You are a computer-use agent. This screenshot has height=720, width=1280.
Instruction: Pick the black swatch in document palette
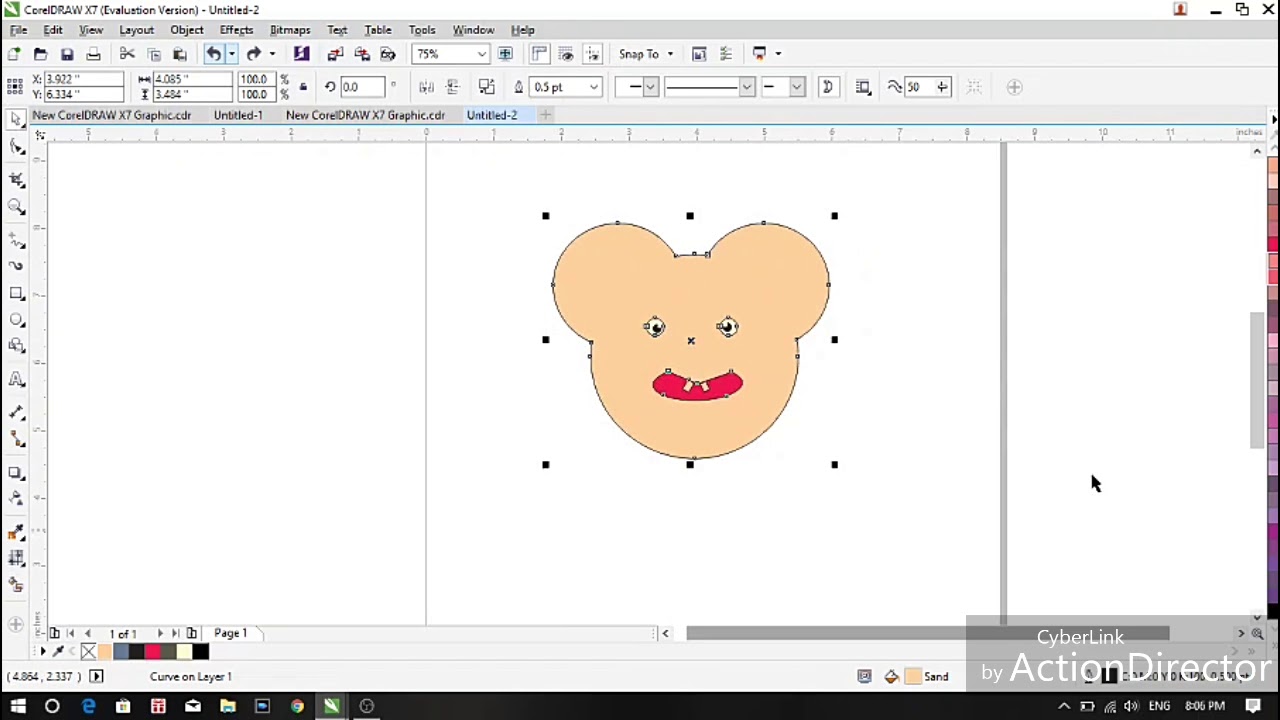coord(201,652)
